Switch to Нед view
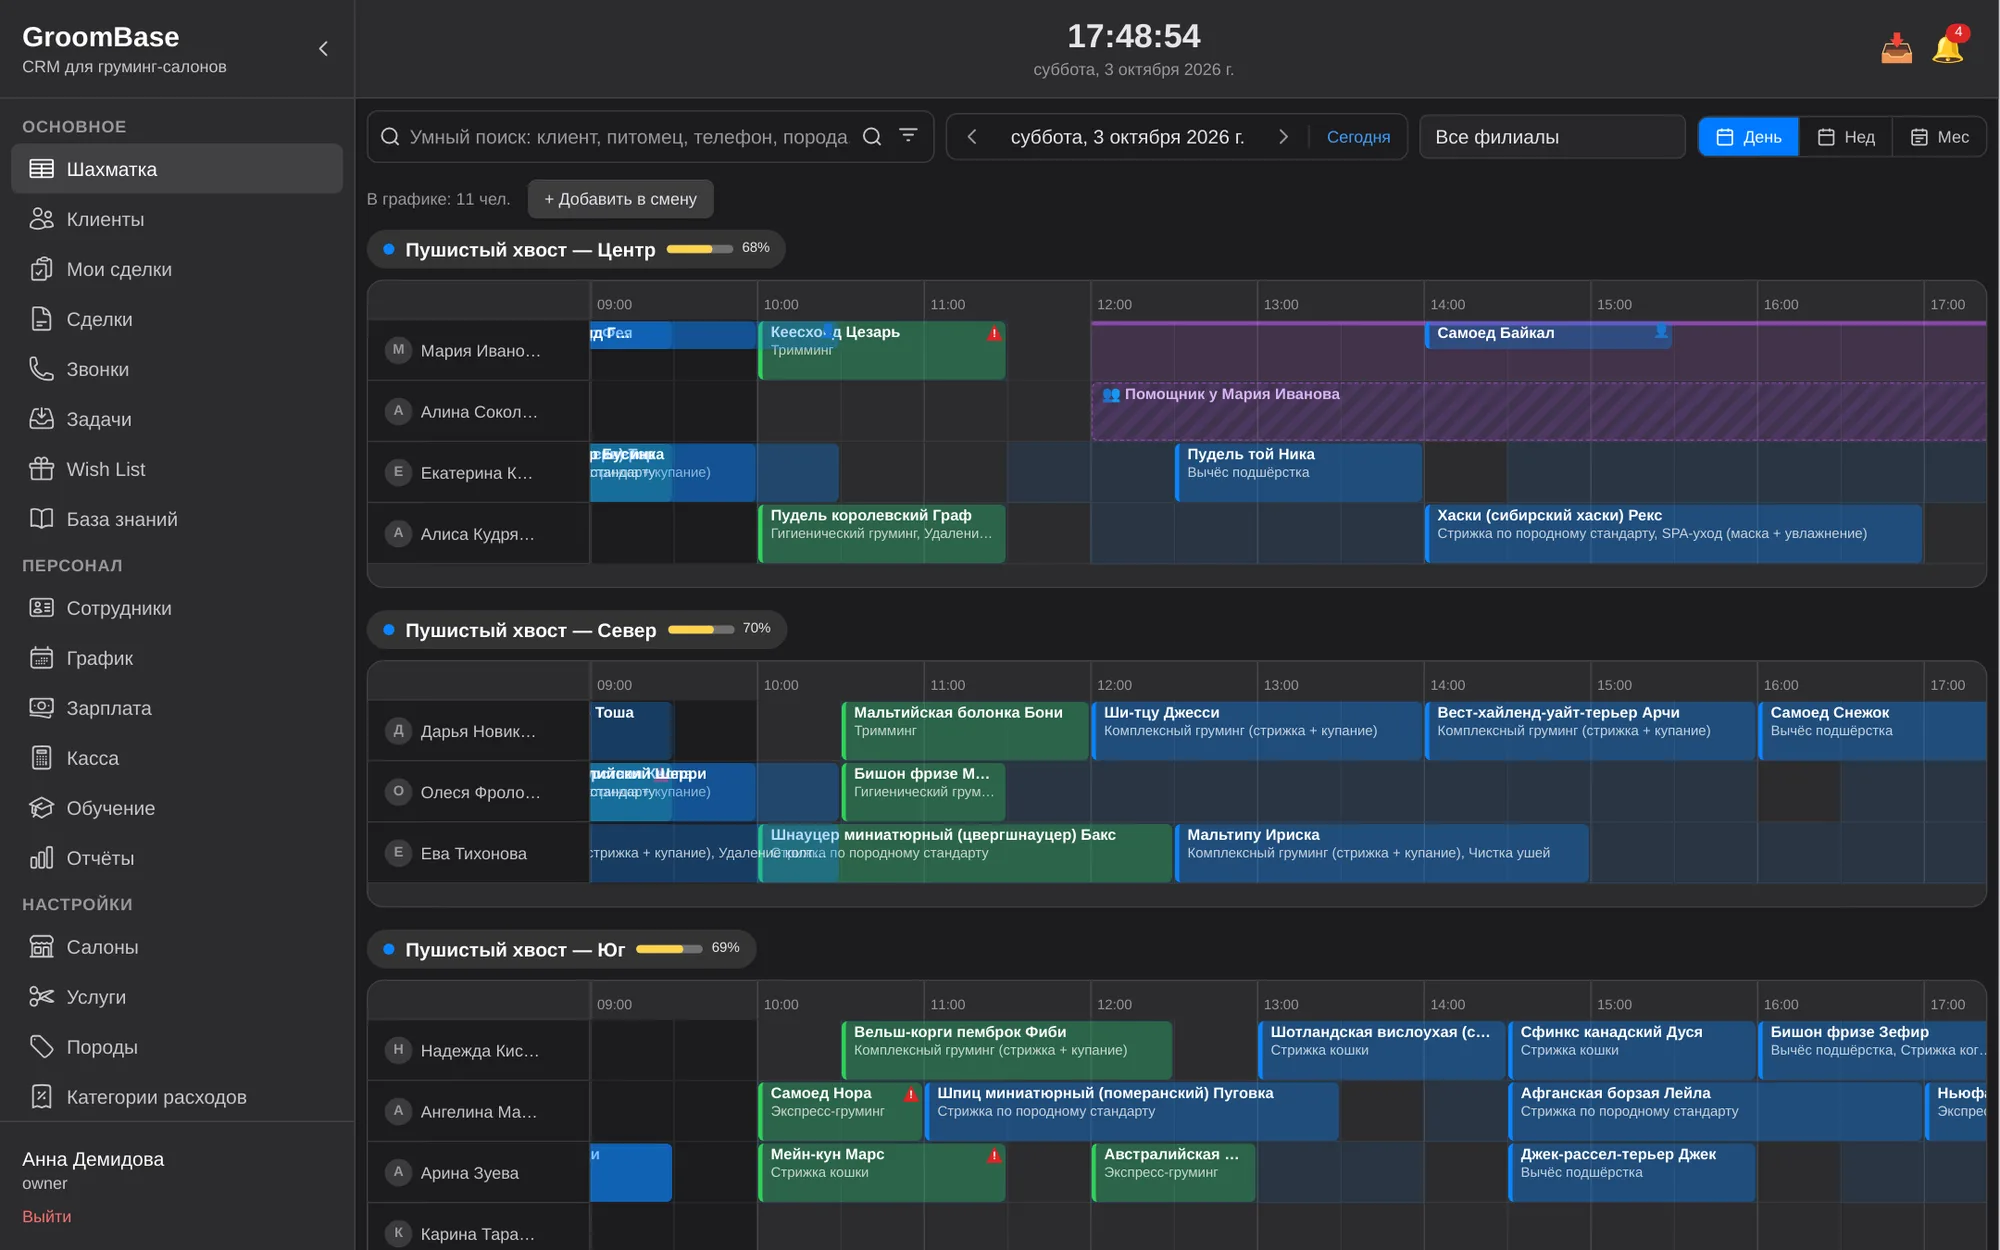Screen dimensions: 2000x1250 (1846, 137)
